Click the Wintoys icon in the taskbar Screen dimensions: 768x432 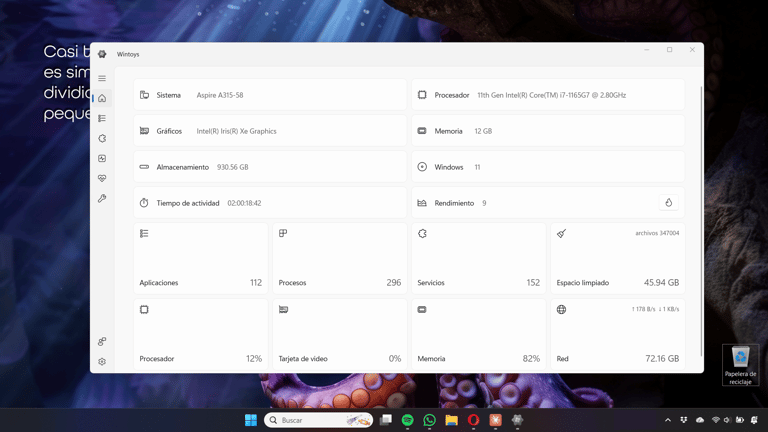517,420
